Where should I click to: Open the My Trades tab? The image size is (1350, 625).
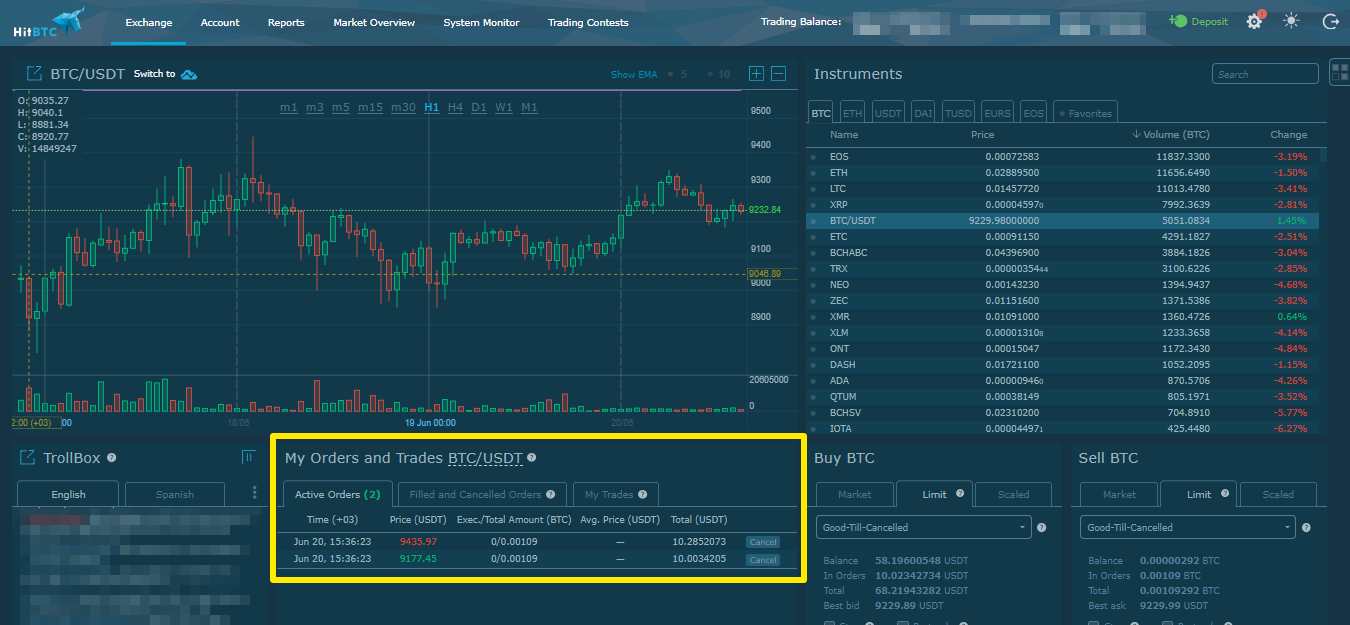(x=616, y=494)
